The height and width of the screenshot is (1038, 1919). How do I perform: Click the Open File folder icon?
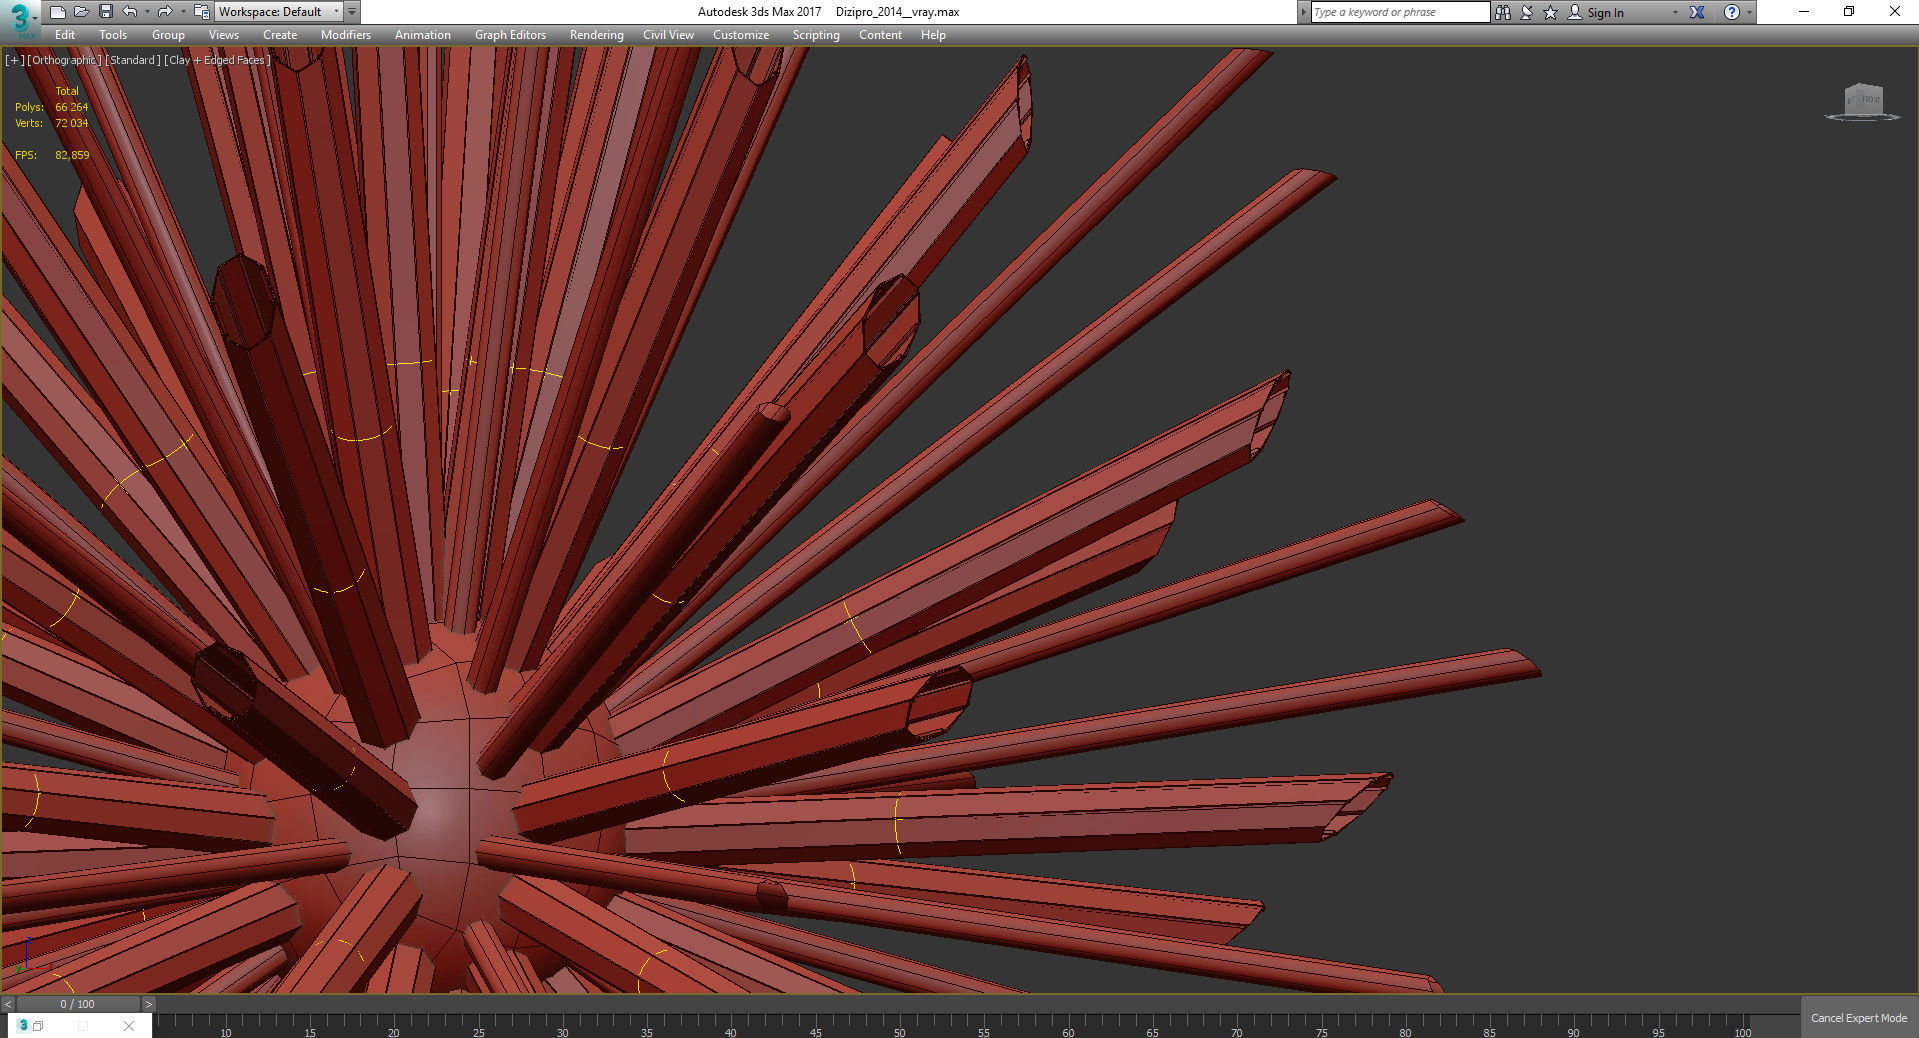tap(81, 12)
